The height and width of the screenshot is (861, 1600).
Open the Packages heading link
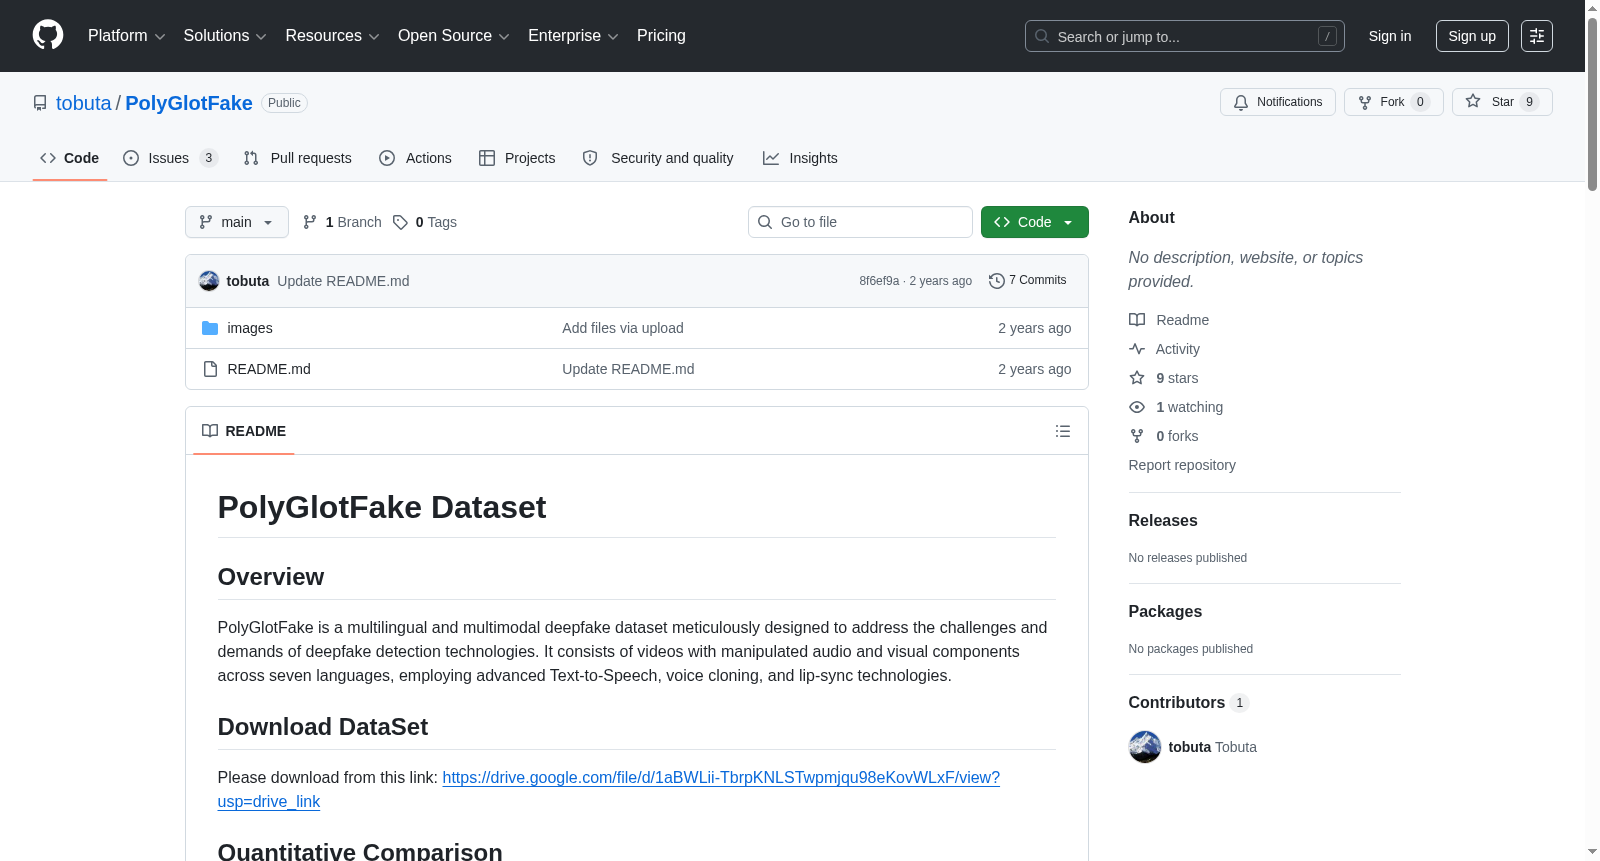pos(1165,612)
